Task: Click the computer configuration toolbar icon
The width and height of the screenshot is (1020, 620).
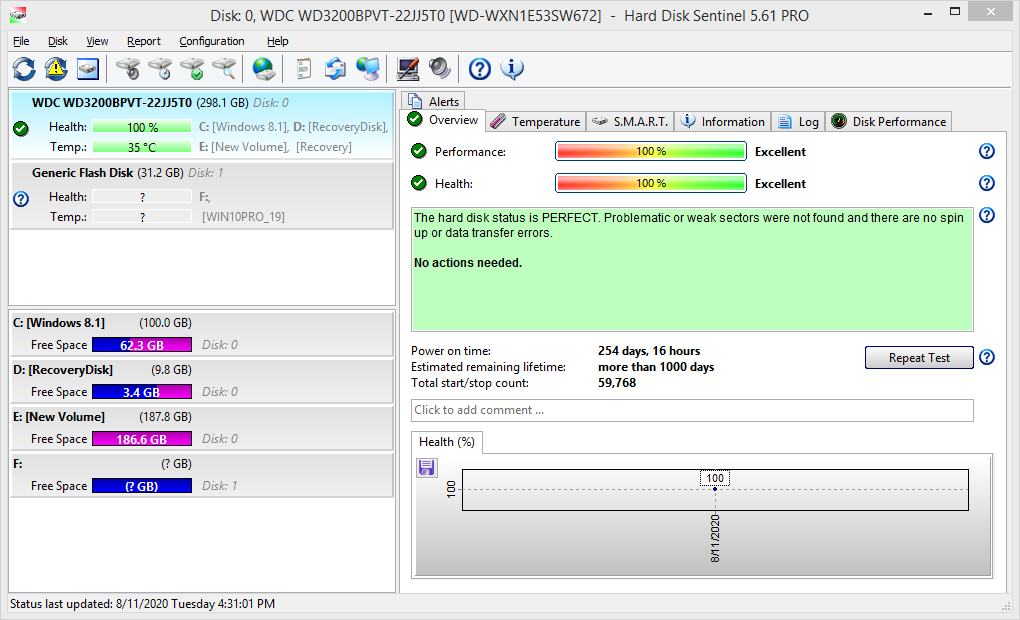Action: pos(408,68)
